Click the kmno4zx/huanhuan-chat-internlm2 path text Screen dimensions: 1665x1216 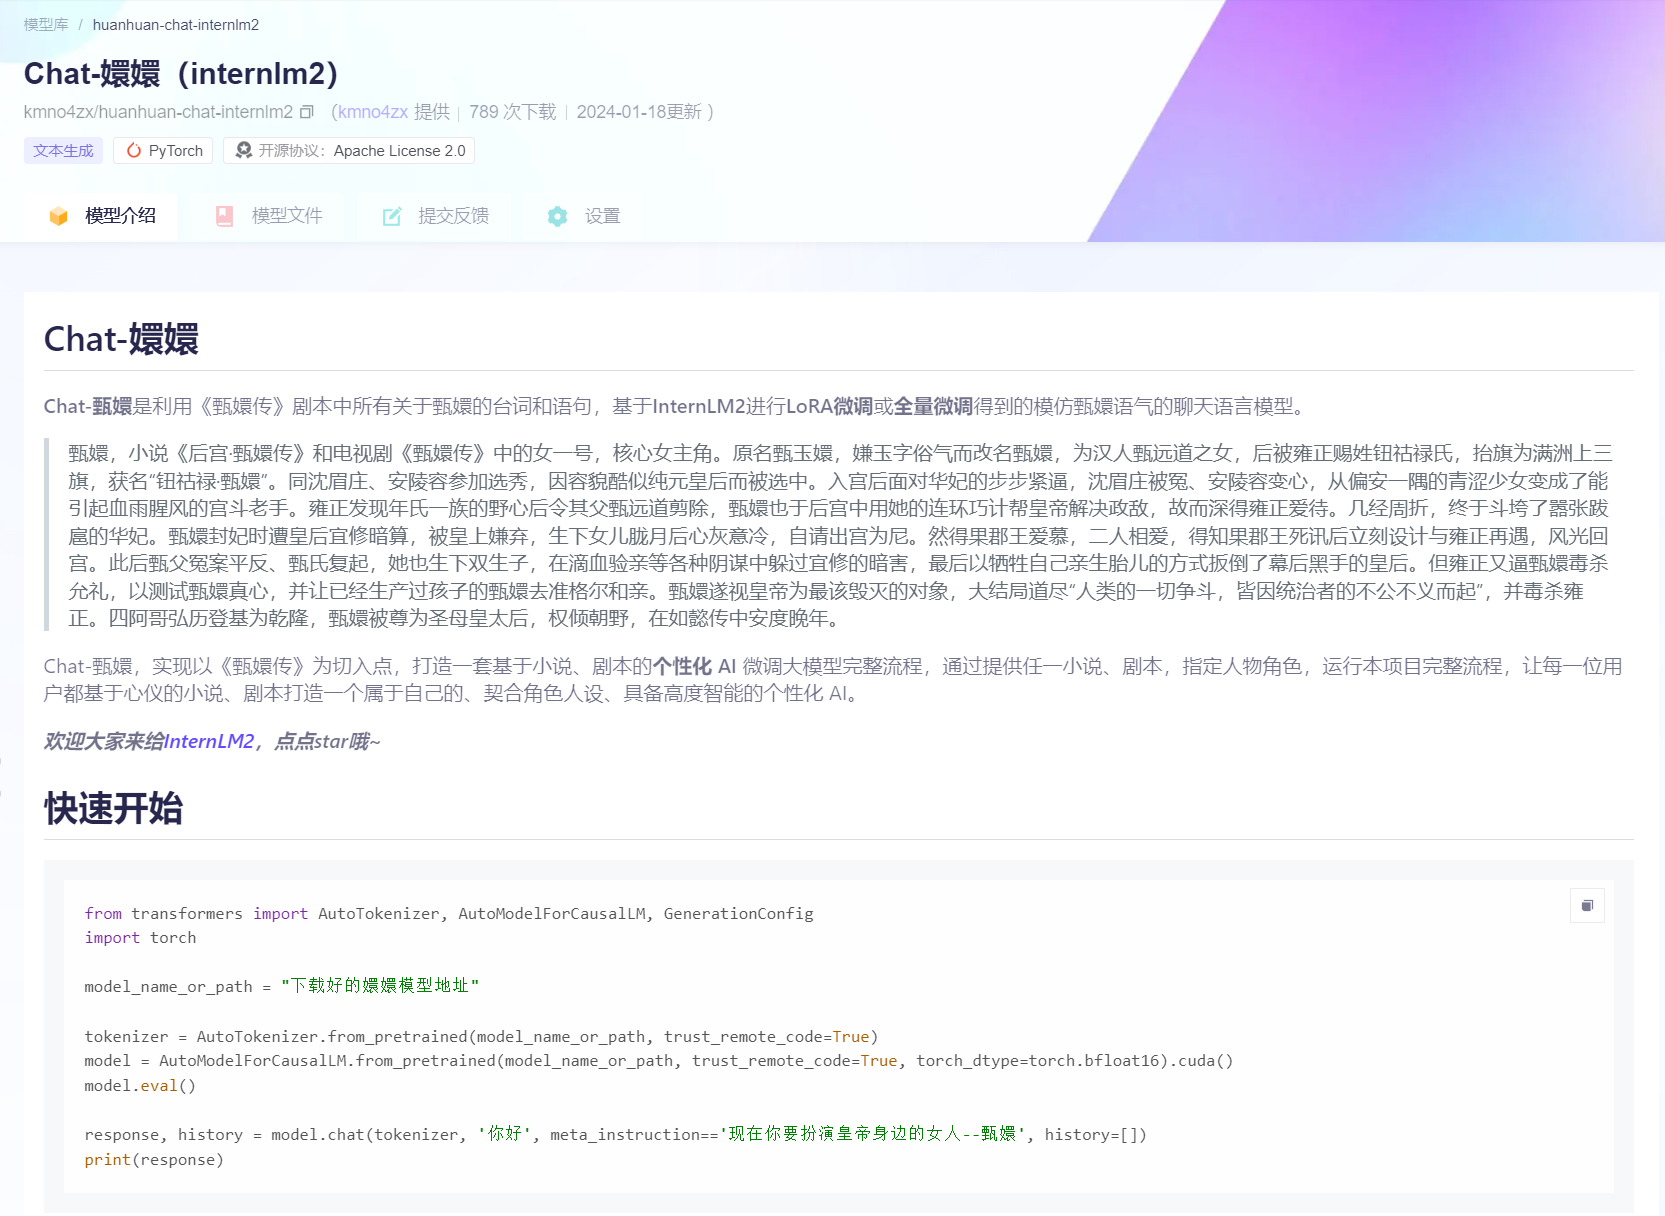(x=158, y=112)
